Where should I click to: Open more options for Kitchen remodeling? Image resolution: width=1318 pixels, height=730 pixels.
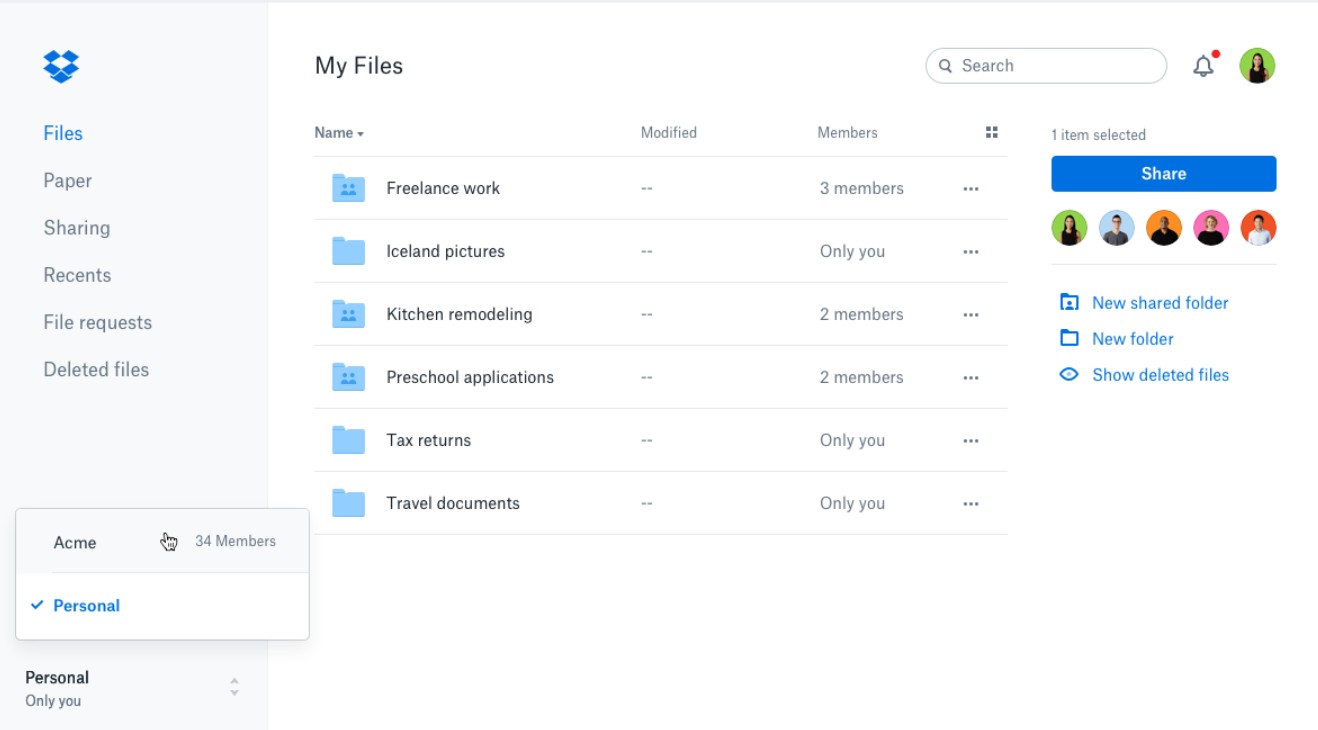click(x=970, y=314)
